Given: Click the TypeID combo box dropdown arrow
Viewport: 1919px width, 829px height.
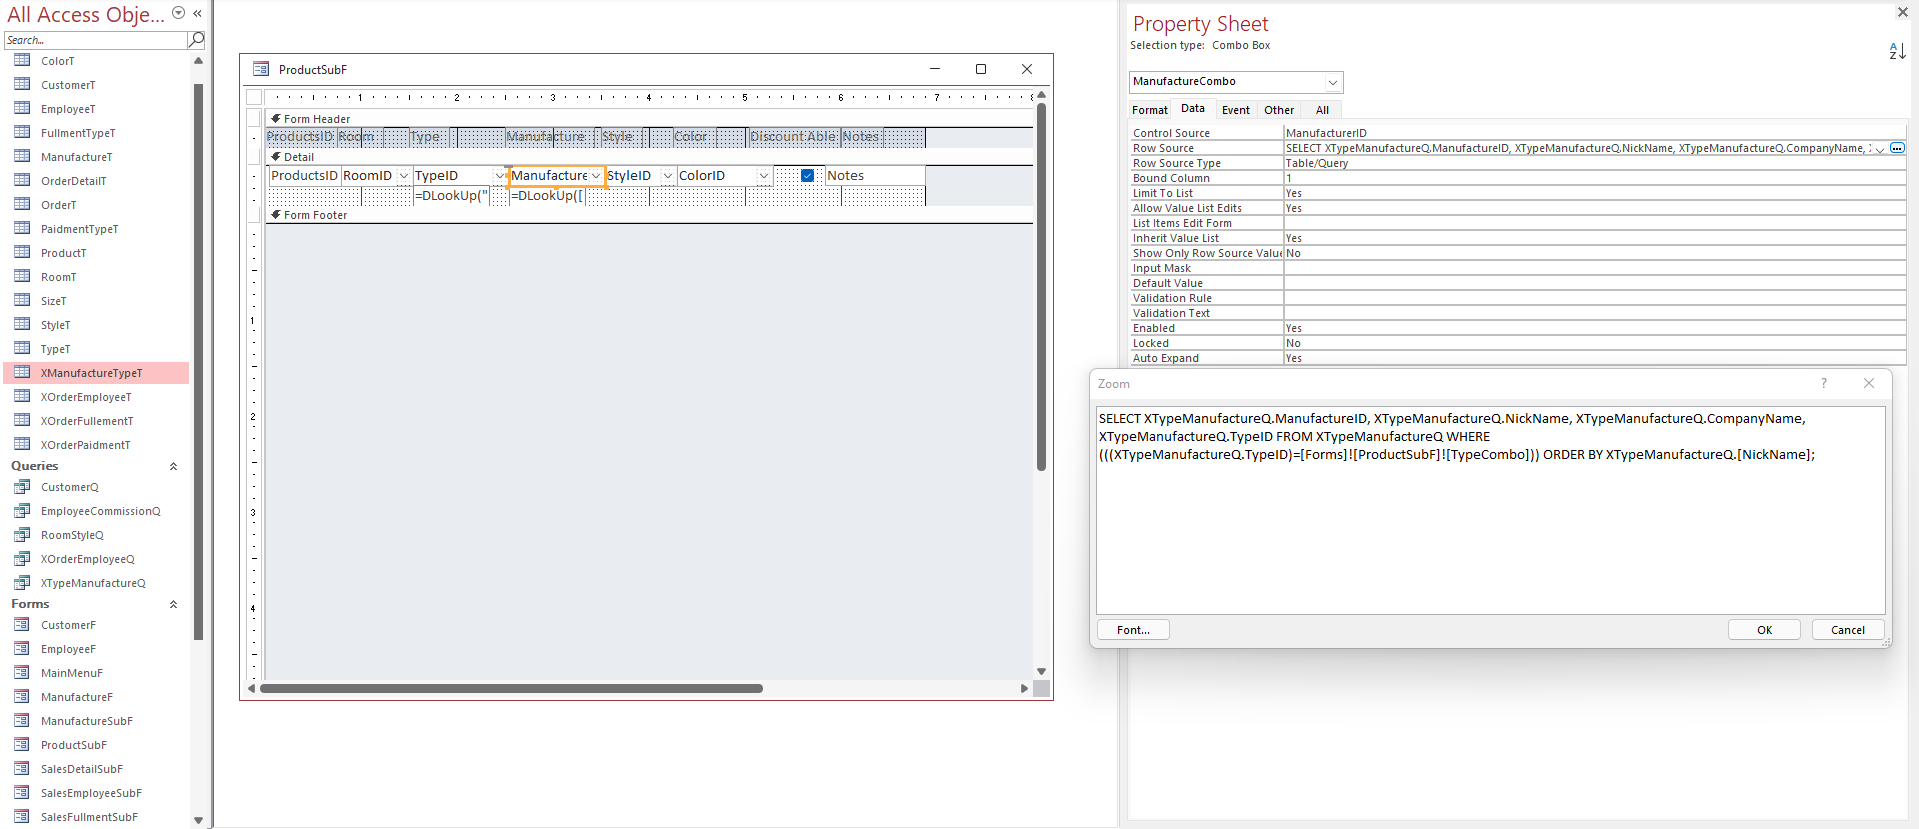Looking at the screenshot, I should click(499, 176).
